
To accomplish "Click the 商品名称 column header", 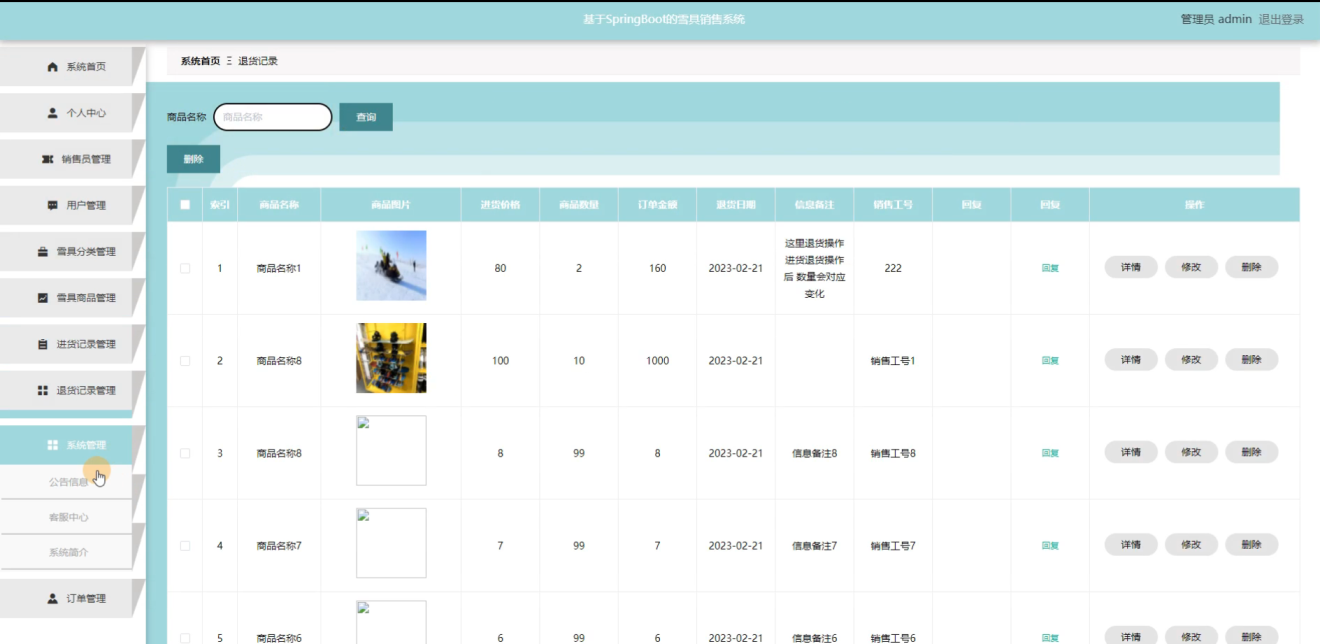I will point(279,205).
